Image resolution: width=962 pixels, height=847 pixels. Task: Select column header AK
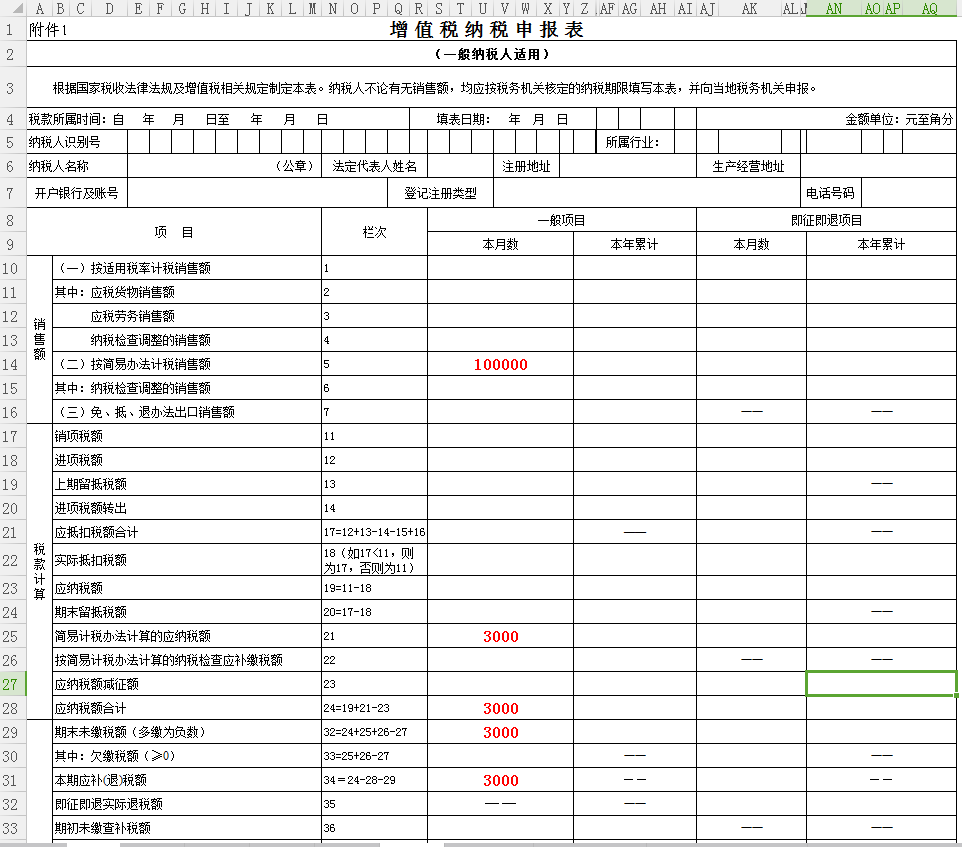750,9
